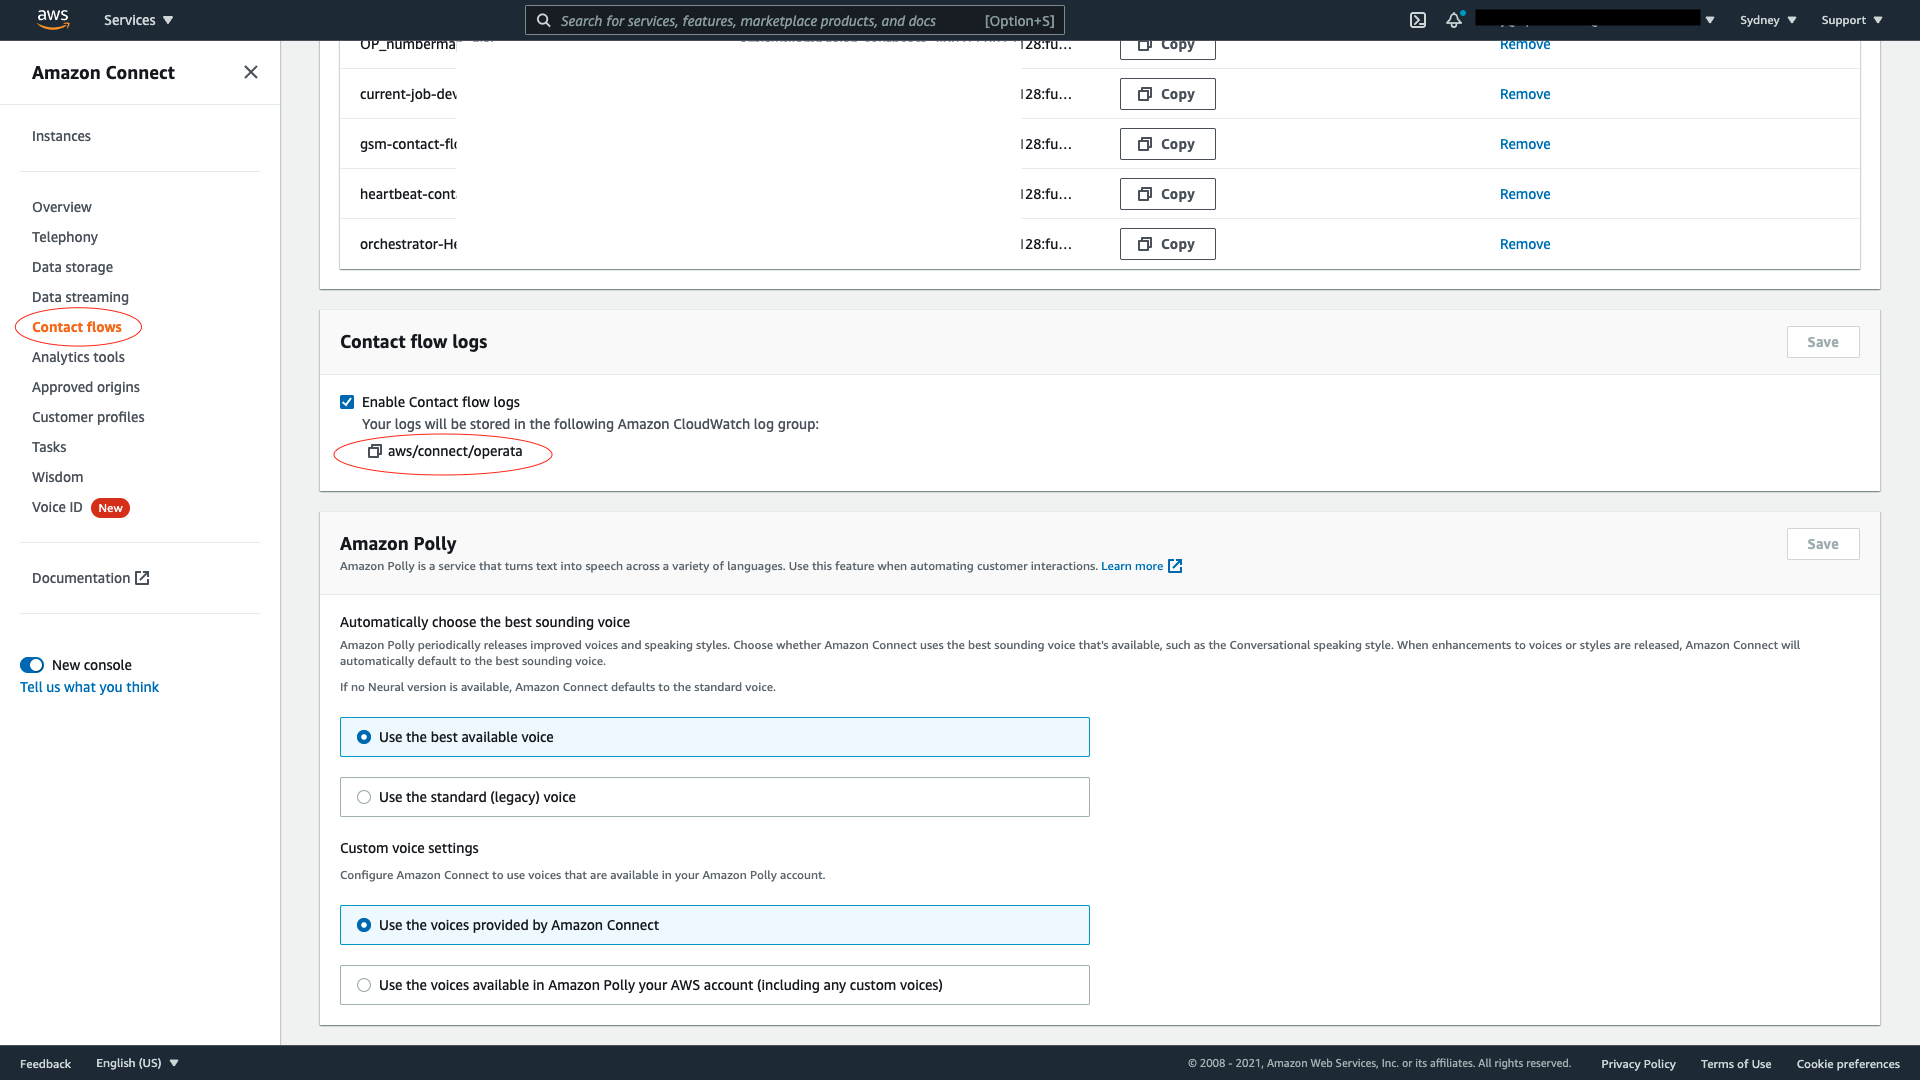Select voices available in your AWS account
Viewport: 1920px width, 1080px height.
[364, 985]
